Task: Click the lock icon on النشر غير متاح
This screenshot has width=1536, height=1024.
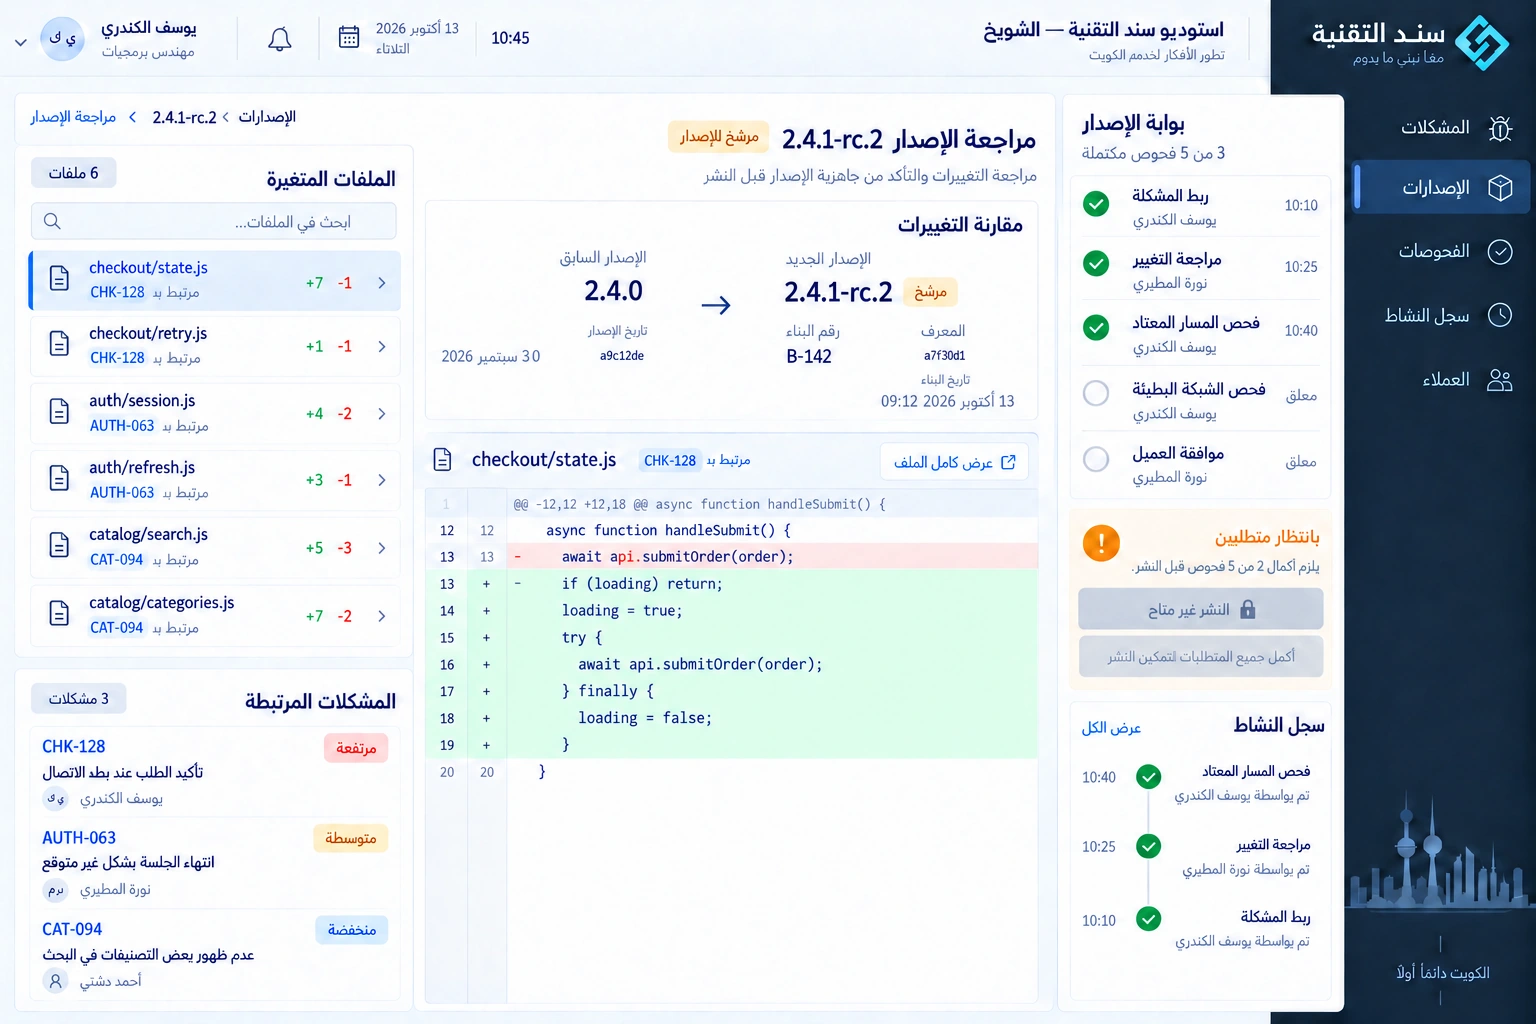Action: [1247, 609]
